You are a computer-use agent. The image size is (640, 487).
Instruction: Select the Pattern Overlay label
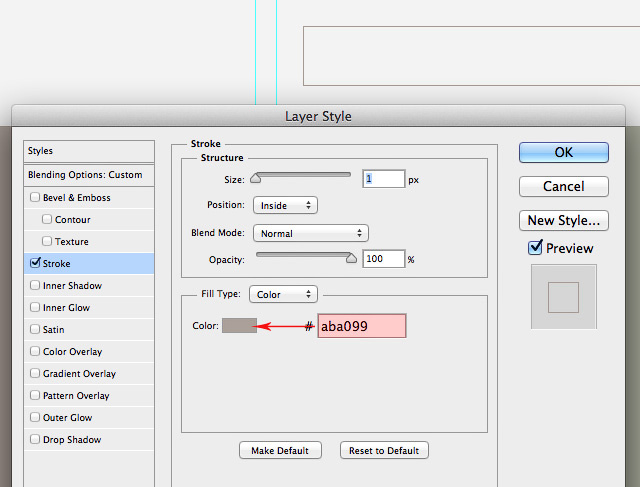pos(76,396)
